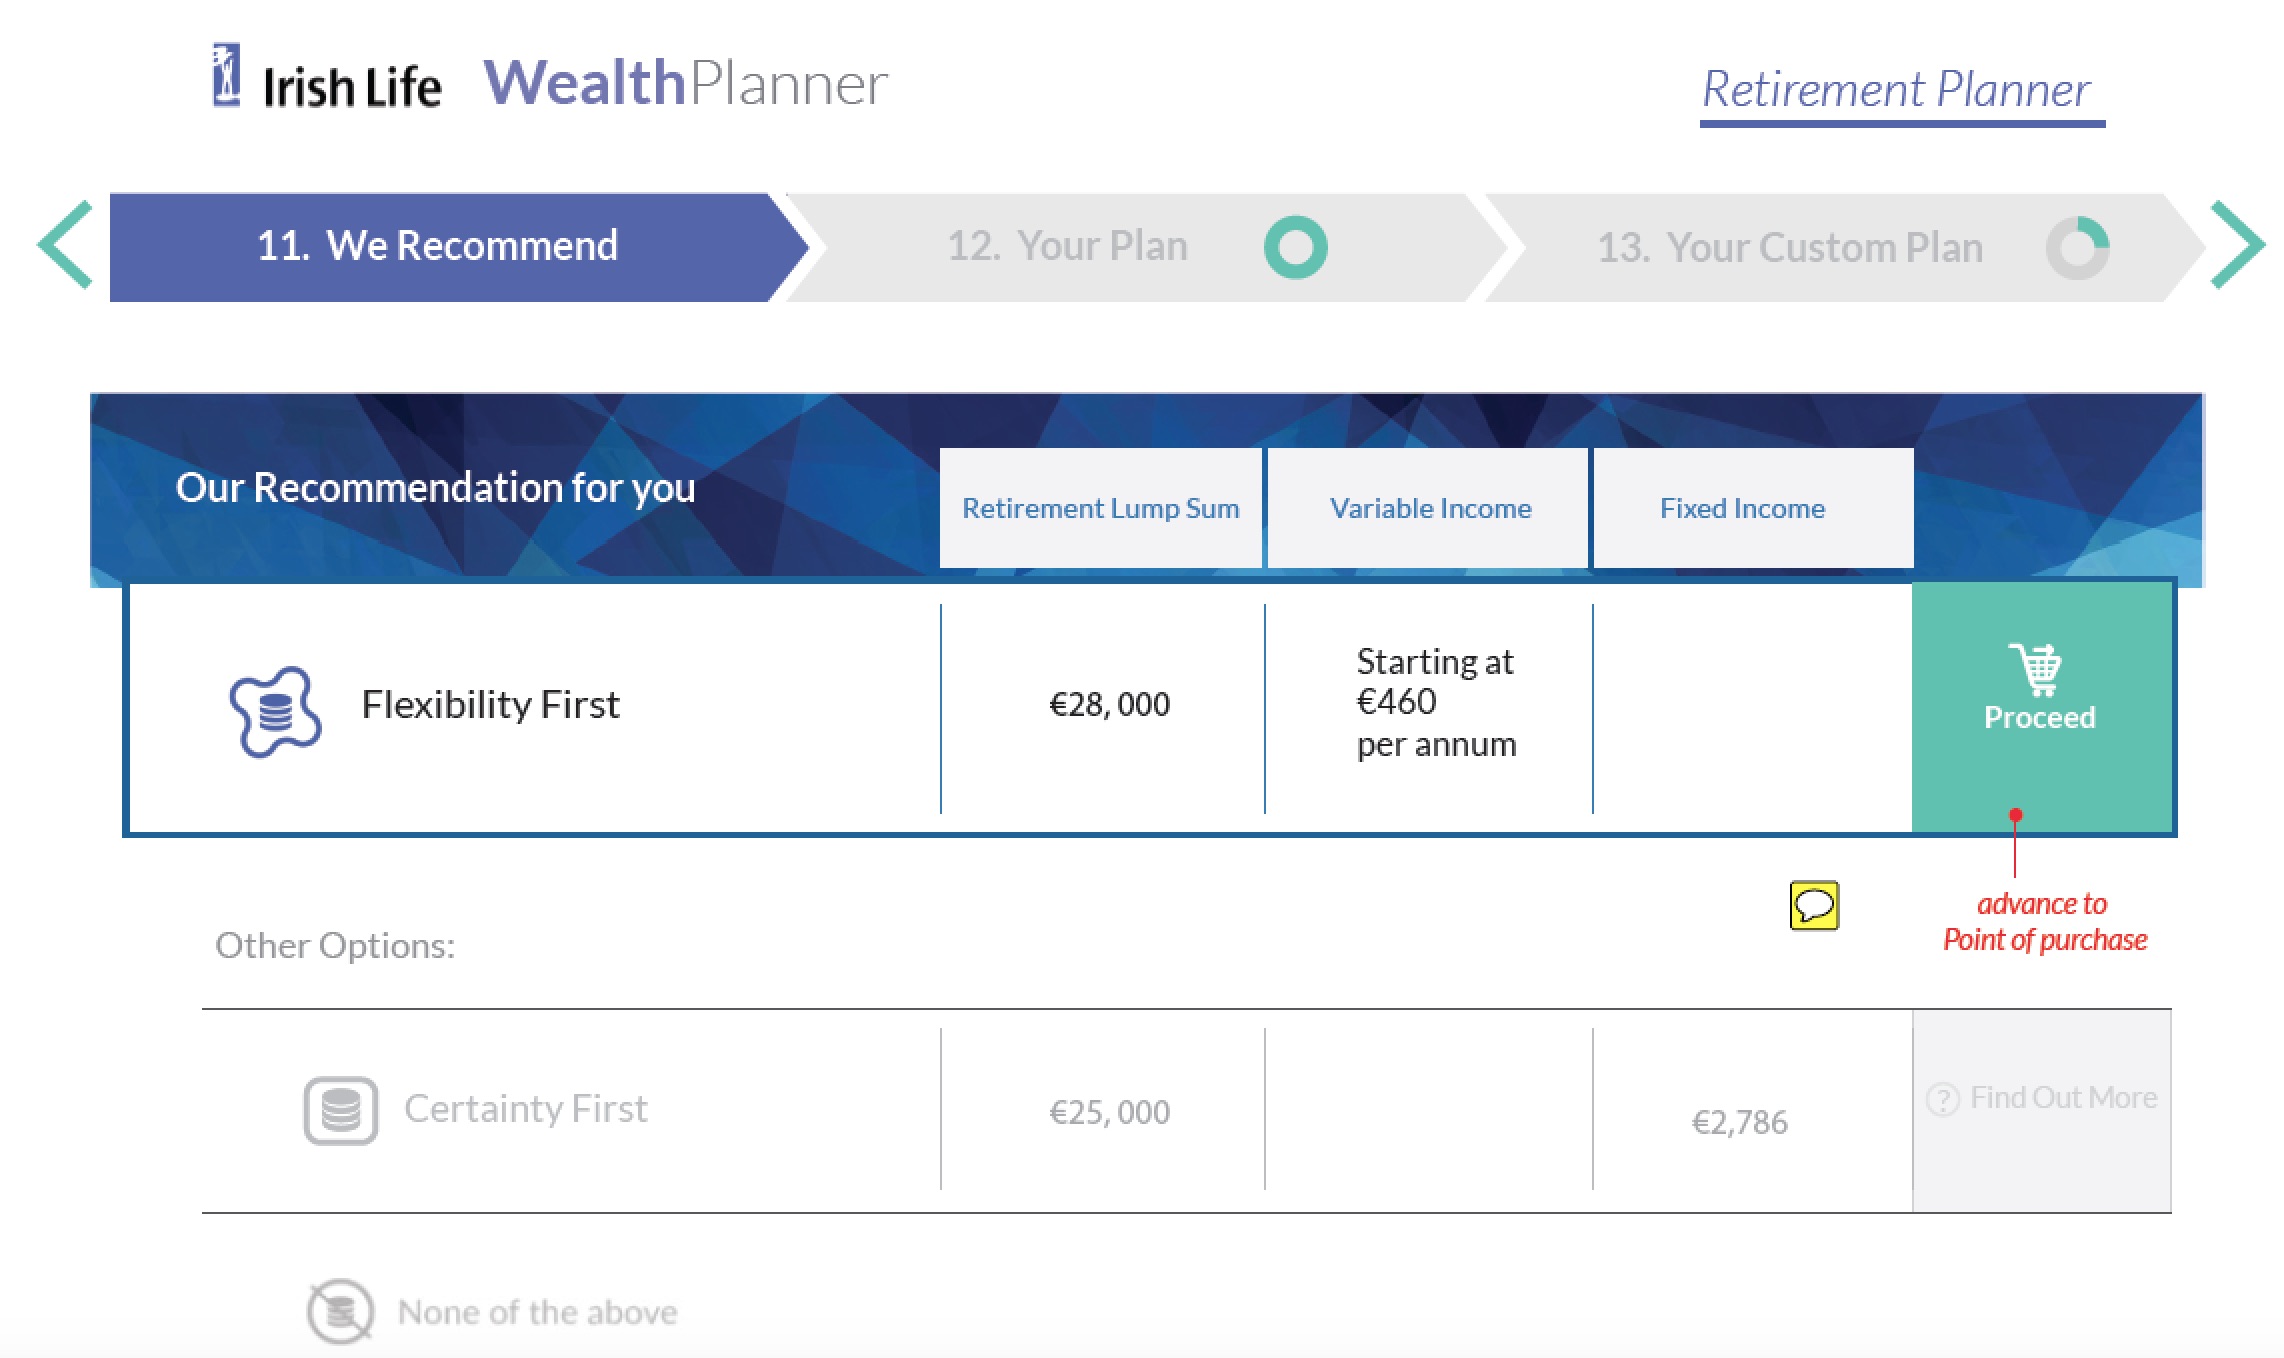Click the Irish Life logo icon

[227, 75]
